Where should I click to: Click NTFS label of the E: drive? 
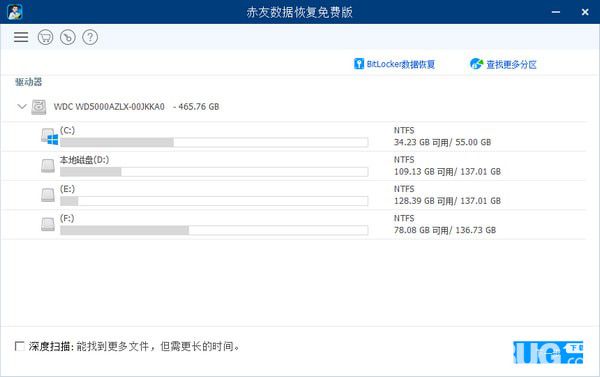(x=404, y=189)
